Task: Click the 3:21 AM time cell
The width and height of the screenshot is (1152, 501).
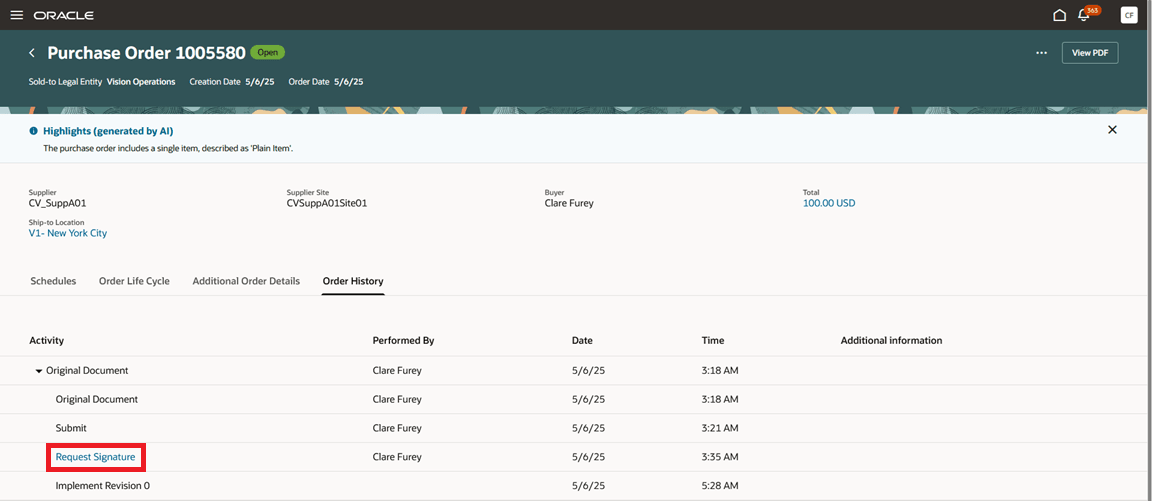Action: (720, 428)
